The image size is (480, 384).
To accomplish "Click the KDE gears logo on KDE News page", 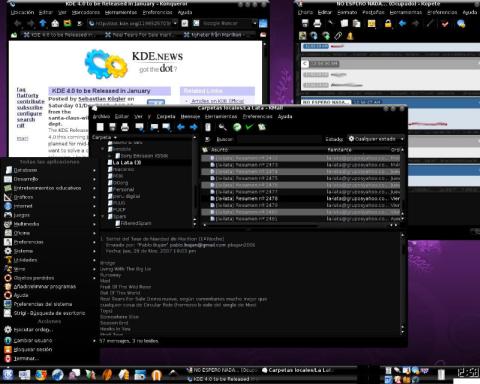I will [x=106, y=64].
